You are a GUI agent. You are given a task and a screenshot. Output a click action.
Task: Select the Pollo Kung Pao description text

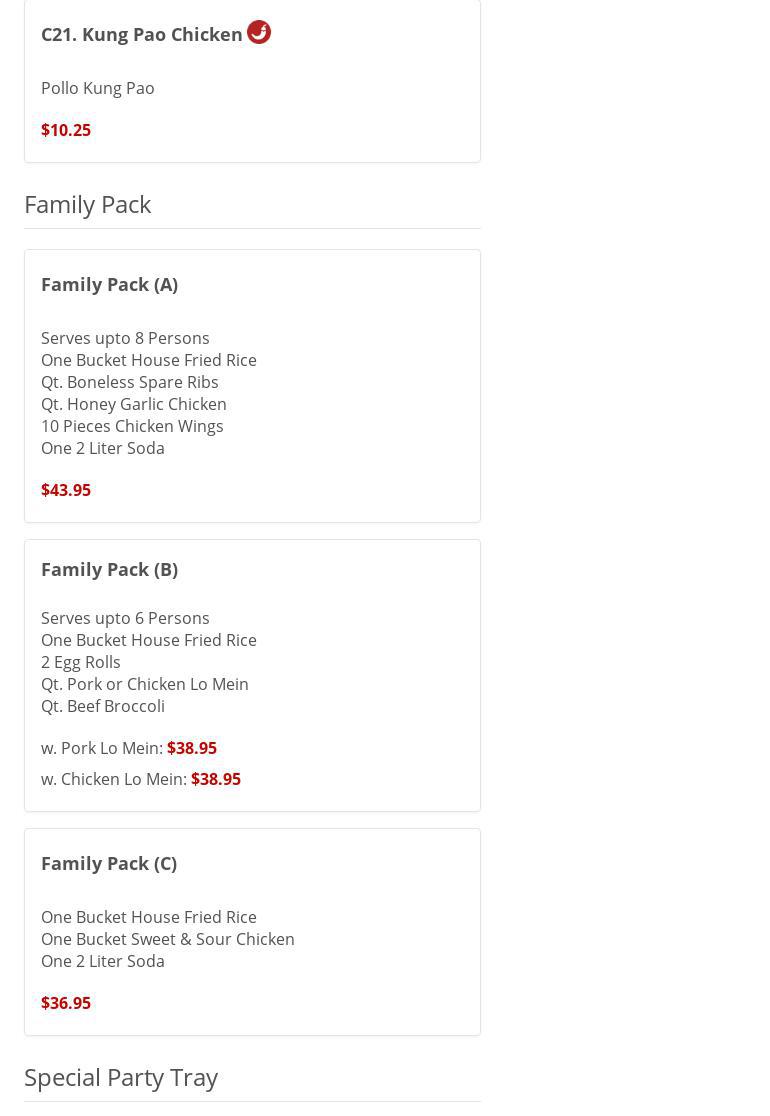pyautogui.click(x=98, y=88)
